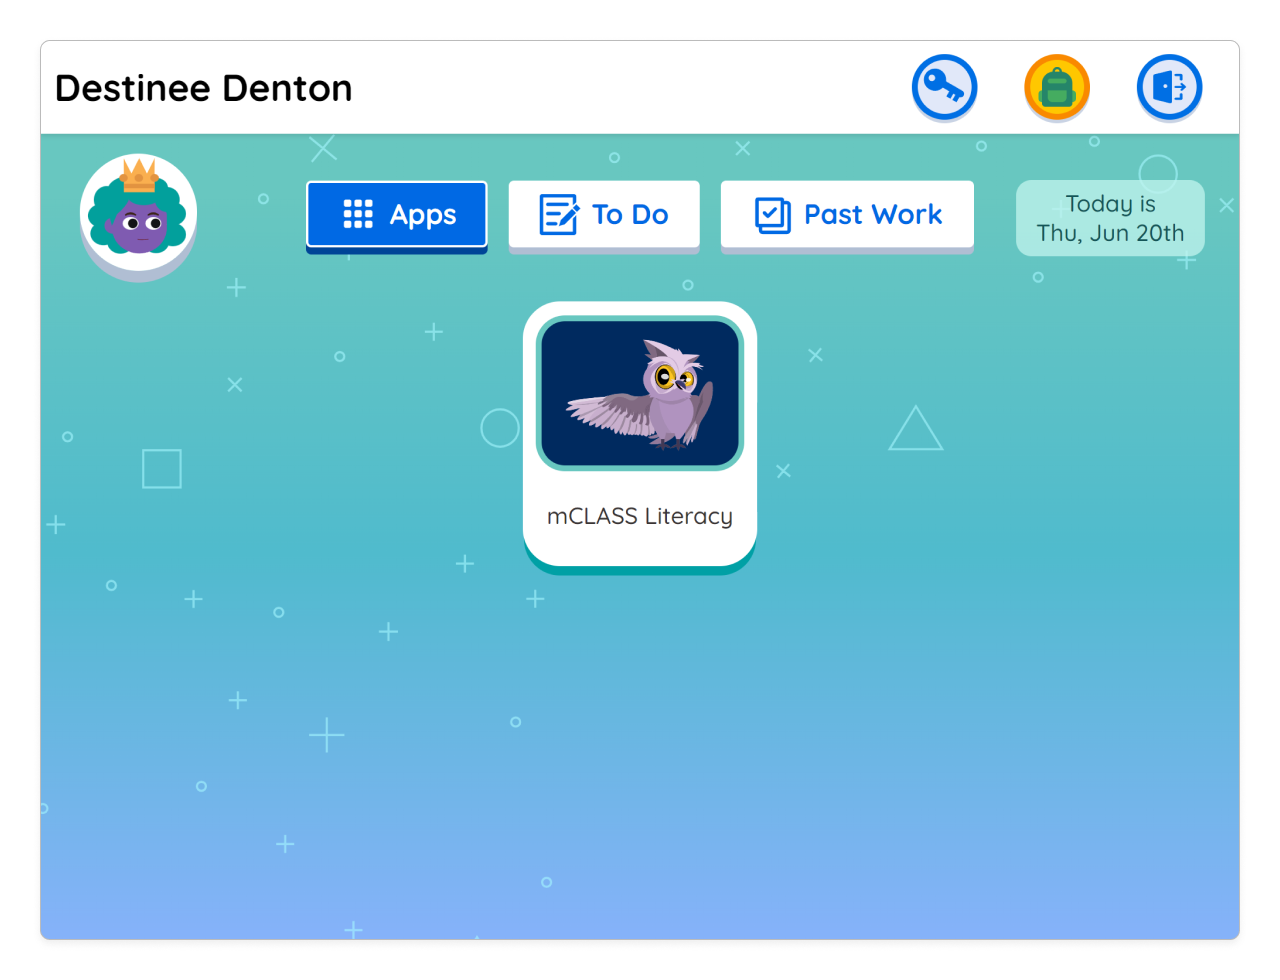Click the grid icon in Apps

pyautogui.click(x=358, y=214)
